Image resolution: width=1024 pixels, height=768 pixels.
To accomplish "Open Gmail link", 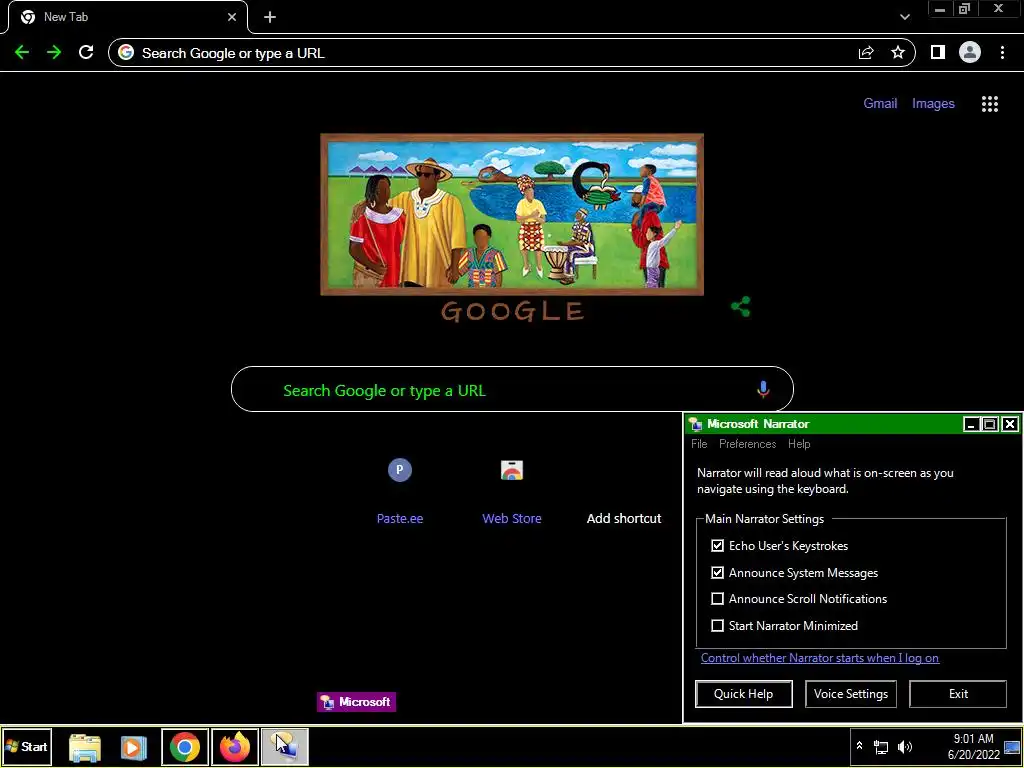I will click(x=880, y=104).
